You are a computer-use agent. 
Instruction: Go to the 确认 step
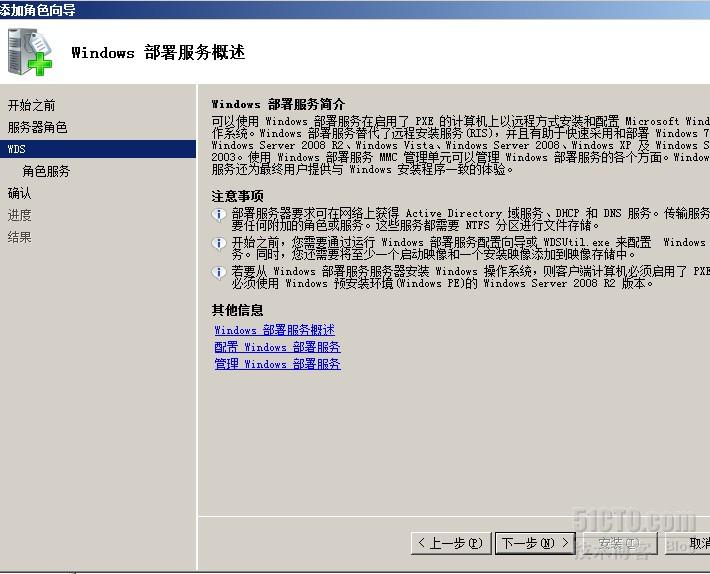(19, 193)
